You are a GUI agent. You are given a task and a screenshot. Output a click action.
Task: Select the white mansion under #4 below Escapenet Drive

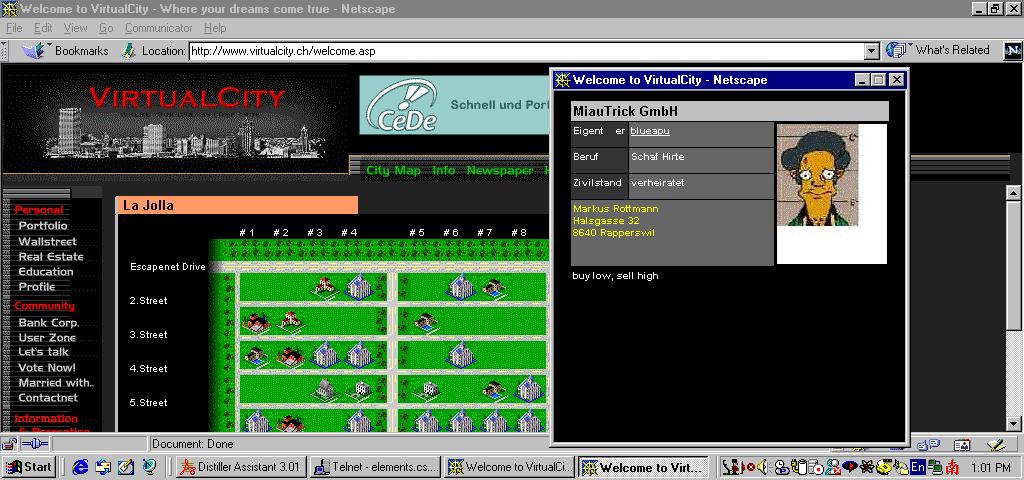[358, 285]
